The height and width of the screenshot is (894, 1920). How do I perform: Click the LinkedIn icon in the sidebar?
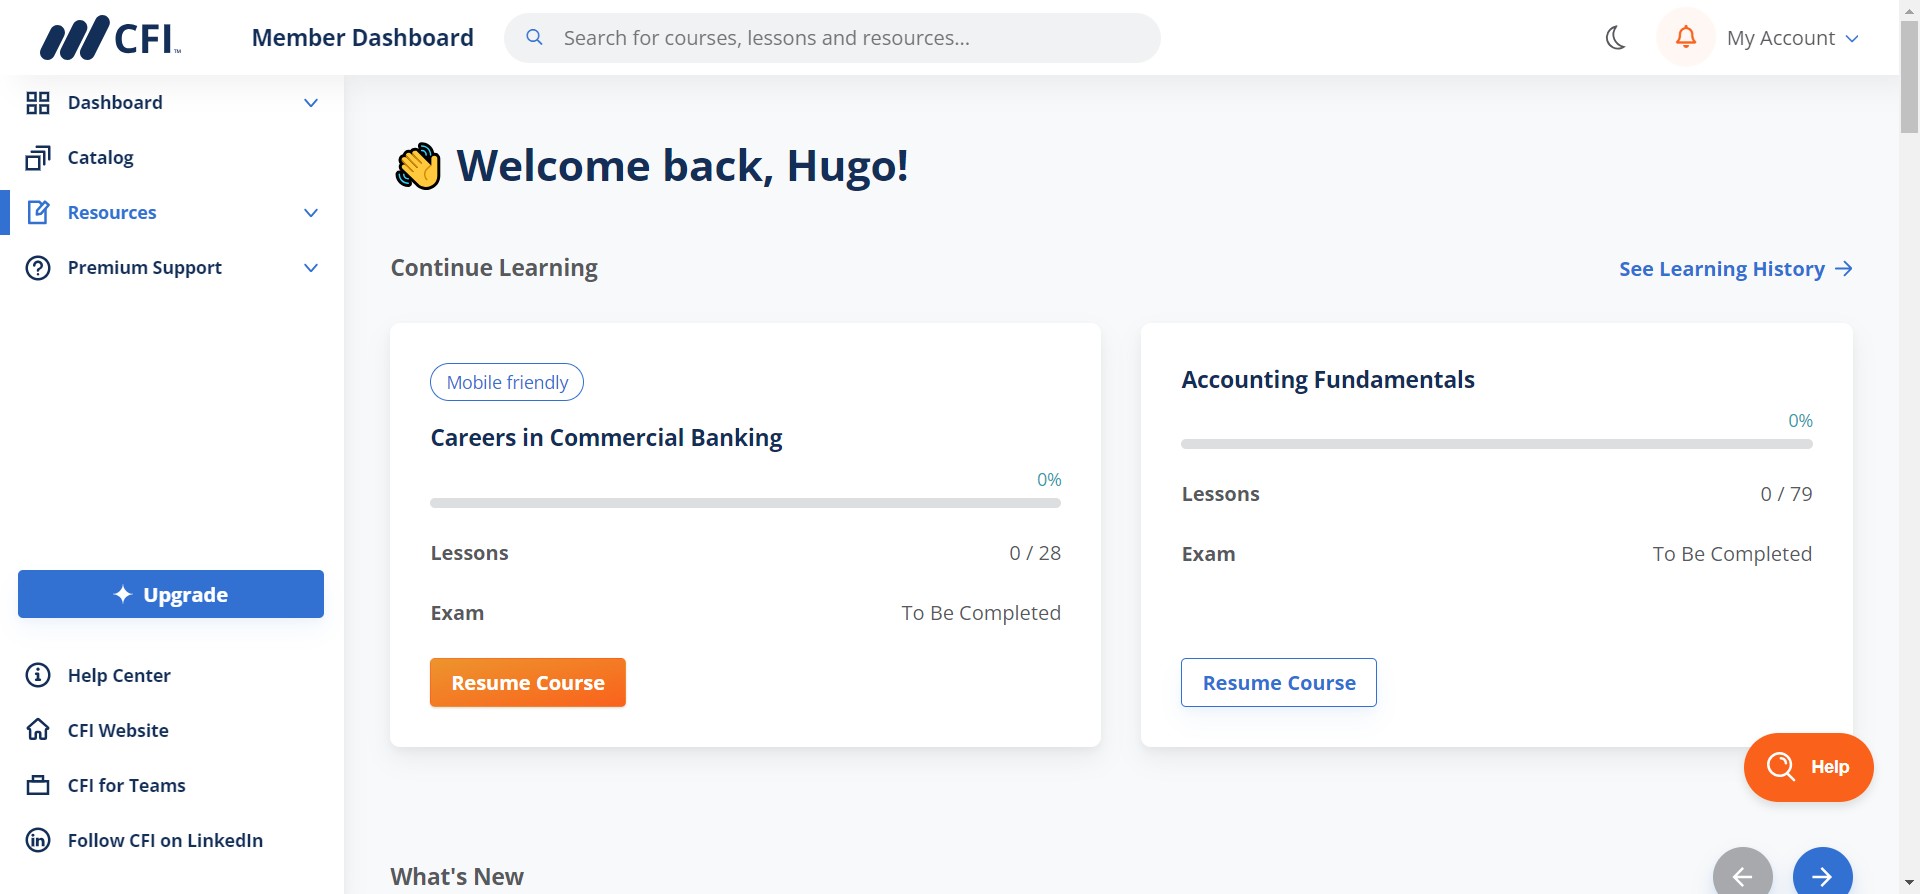pos(38,840)
